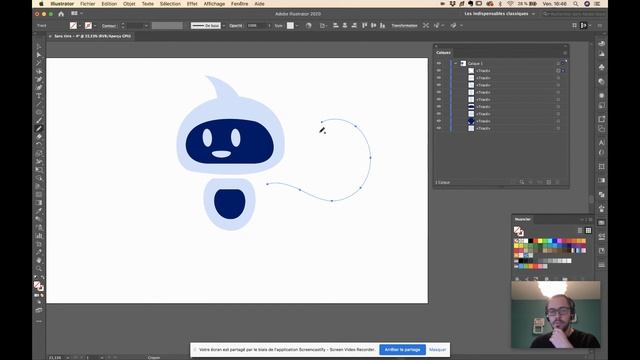Hide the bottom <Tracé> sublayer

tap(439, 128)
